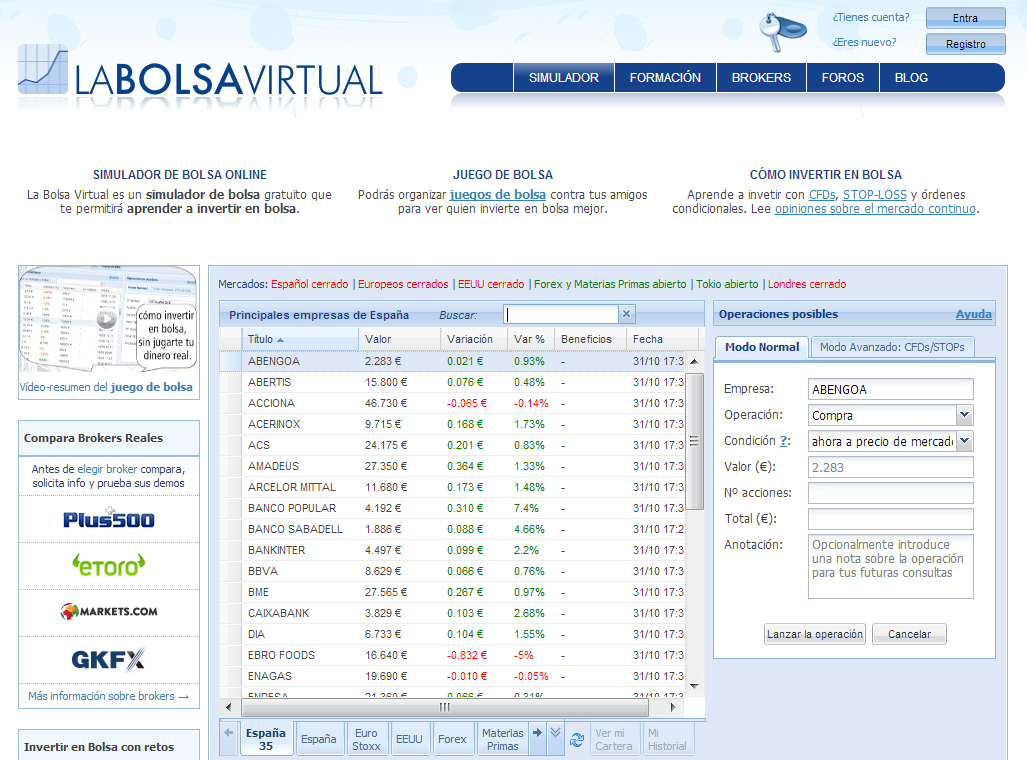The height and width of the screenshot is (760, 1027).
Task: Click the refresh quotes icon
Action: click(x=577, y=740)
